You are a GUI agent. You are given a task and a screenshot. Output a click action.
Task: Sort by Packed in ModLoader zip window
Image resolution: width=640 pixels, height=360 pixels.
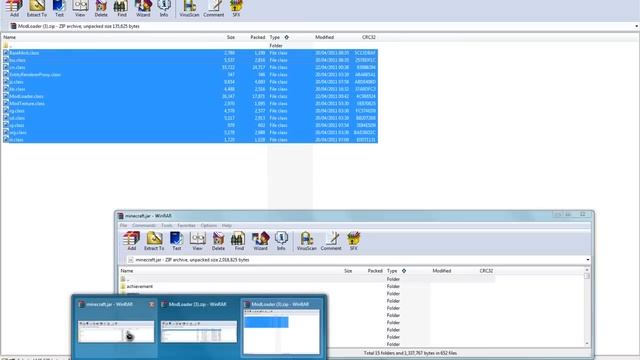tap(258, 37)
